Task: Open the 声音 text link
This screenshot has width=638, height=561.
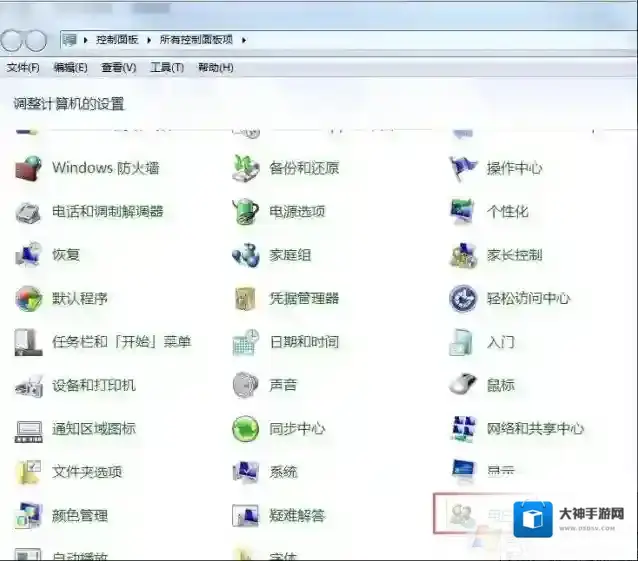Action: [283, 386]
